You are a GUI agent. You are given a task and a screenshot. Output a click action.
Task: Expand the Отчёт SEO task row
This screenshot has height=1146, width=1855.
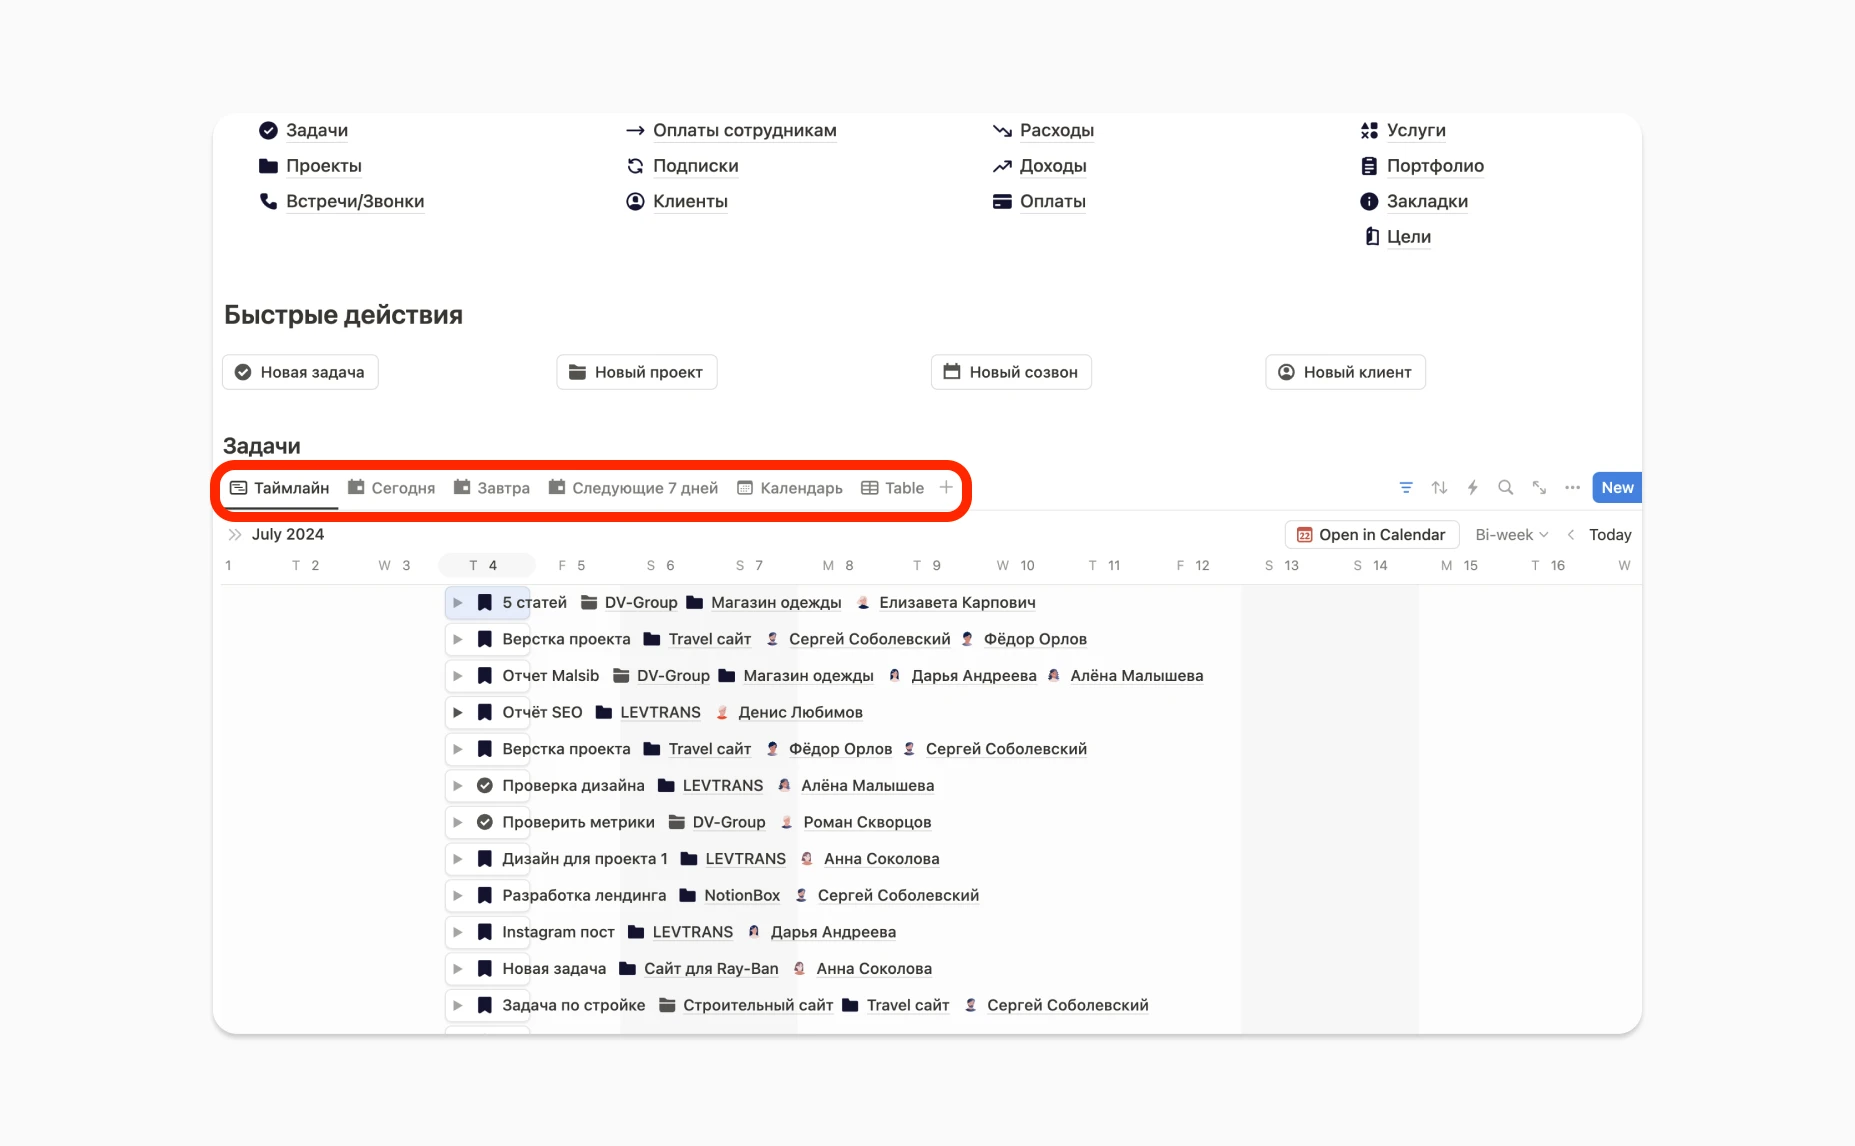(458, 712)
